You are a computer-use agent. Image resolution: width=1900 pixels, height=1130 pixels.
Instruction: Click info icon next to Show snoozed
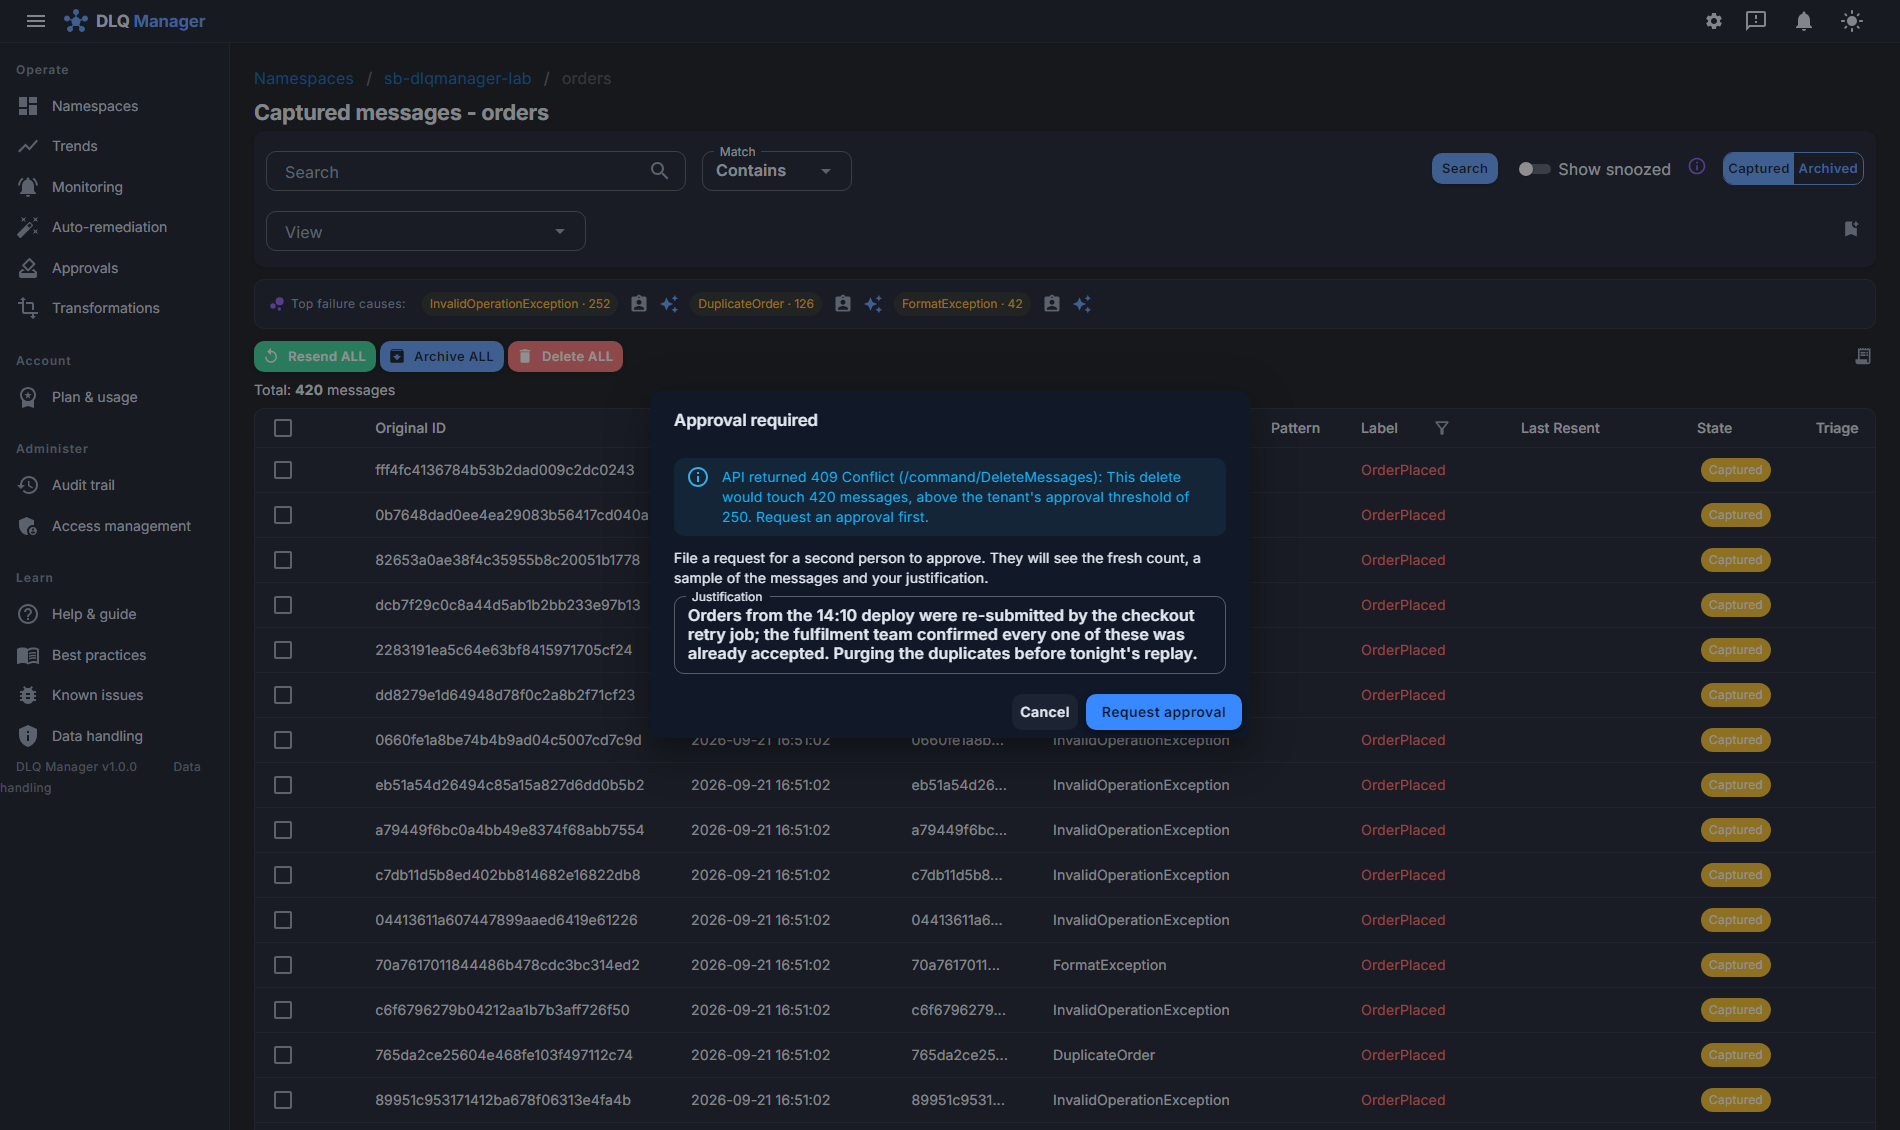coord(1697,167)
